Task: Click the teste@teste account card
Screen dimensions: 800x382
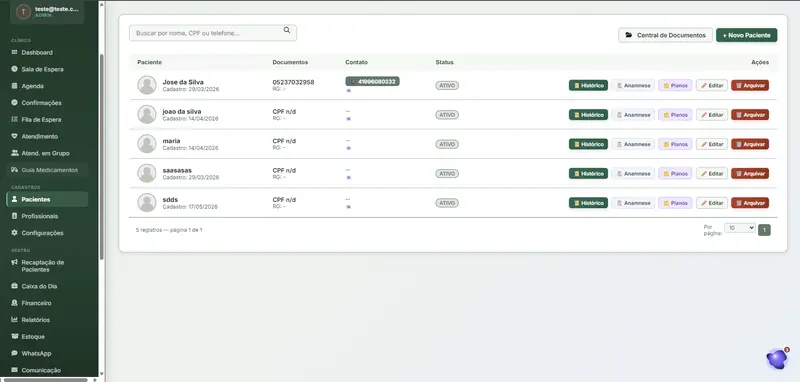Action: tap(46, 12)
